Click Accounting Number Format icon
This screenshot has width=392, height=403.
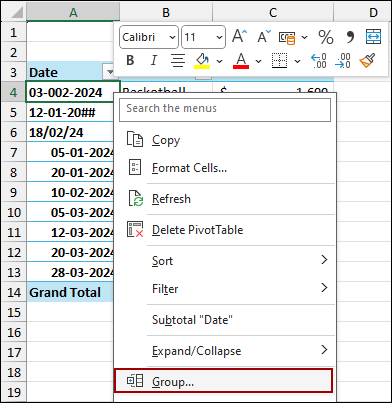pos(287,37)
